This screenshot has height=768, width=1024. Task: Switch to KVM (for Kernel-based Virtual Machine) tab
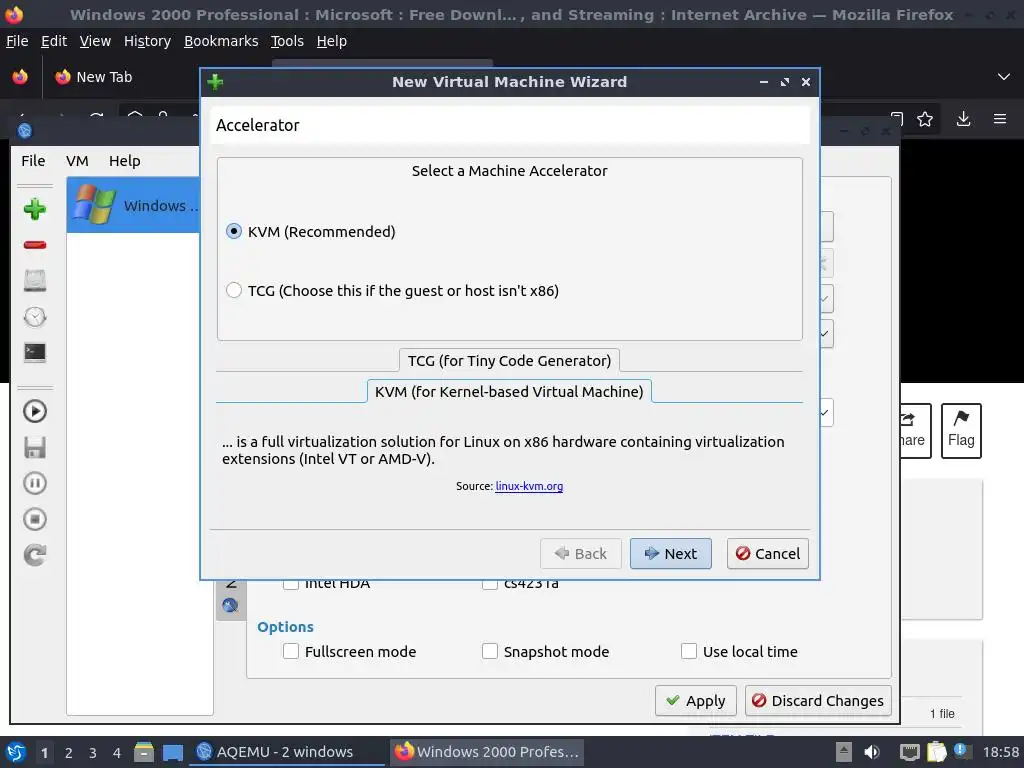coord(509,391)
